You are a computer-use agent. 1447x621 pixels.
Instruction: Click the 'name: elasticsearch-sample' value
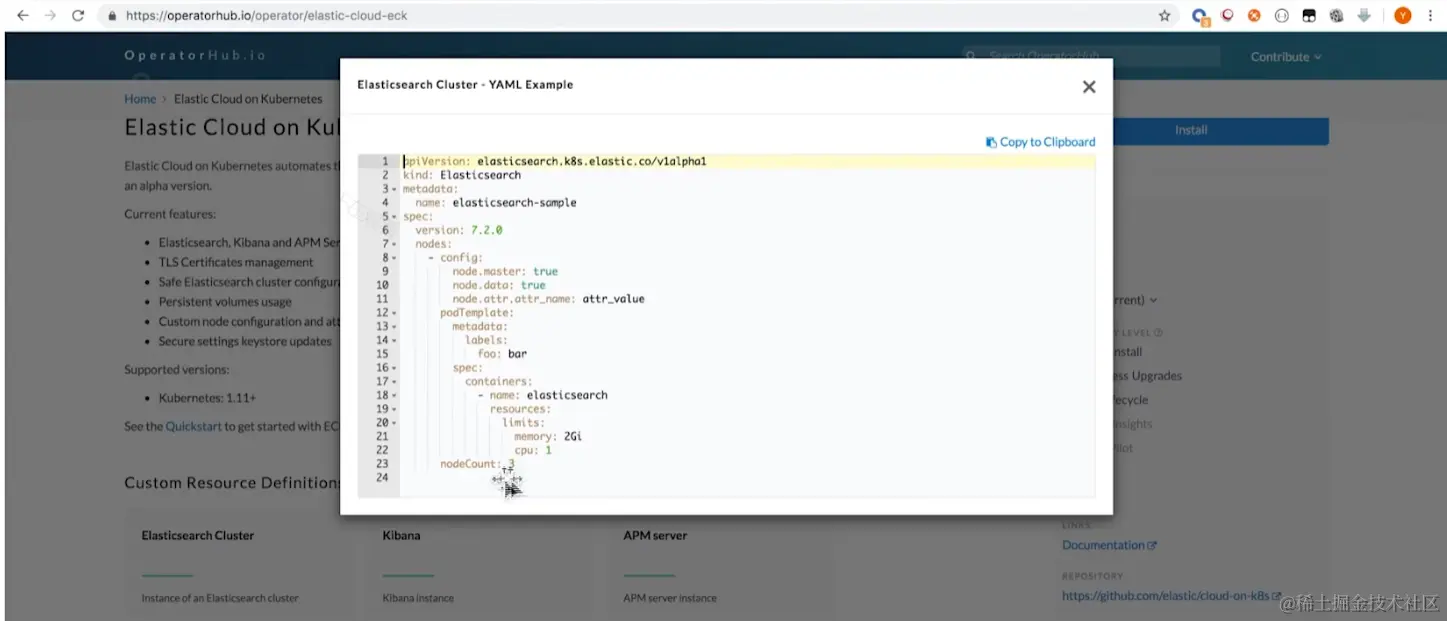515,203
